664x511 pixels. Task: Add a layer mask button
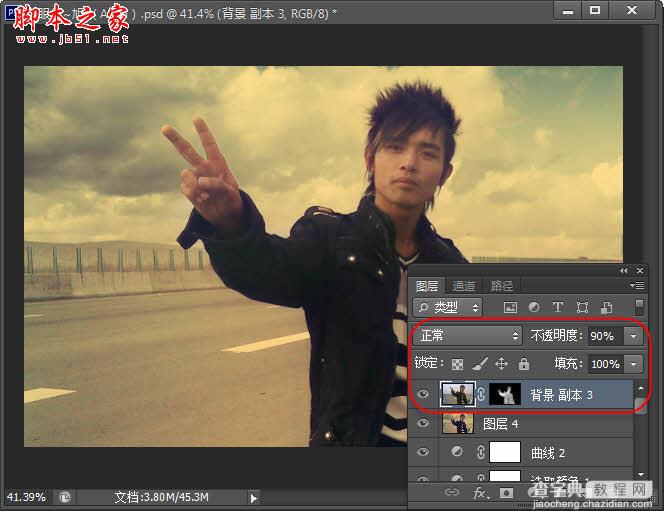pyautogui.click(x=506, y=493)
